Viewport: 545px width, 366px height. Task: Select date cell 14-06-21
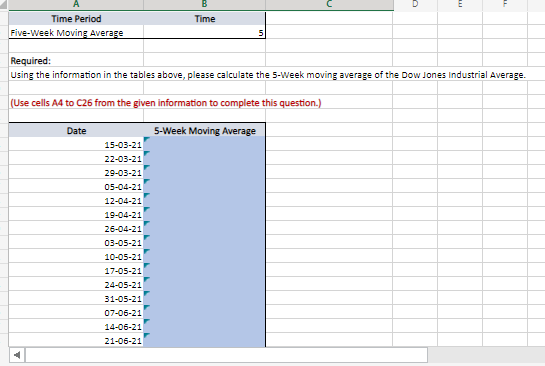click(76, 326)
